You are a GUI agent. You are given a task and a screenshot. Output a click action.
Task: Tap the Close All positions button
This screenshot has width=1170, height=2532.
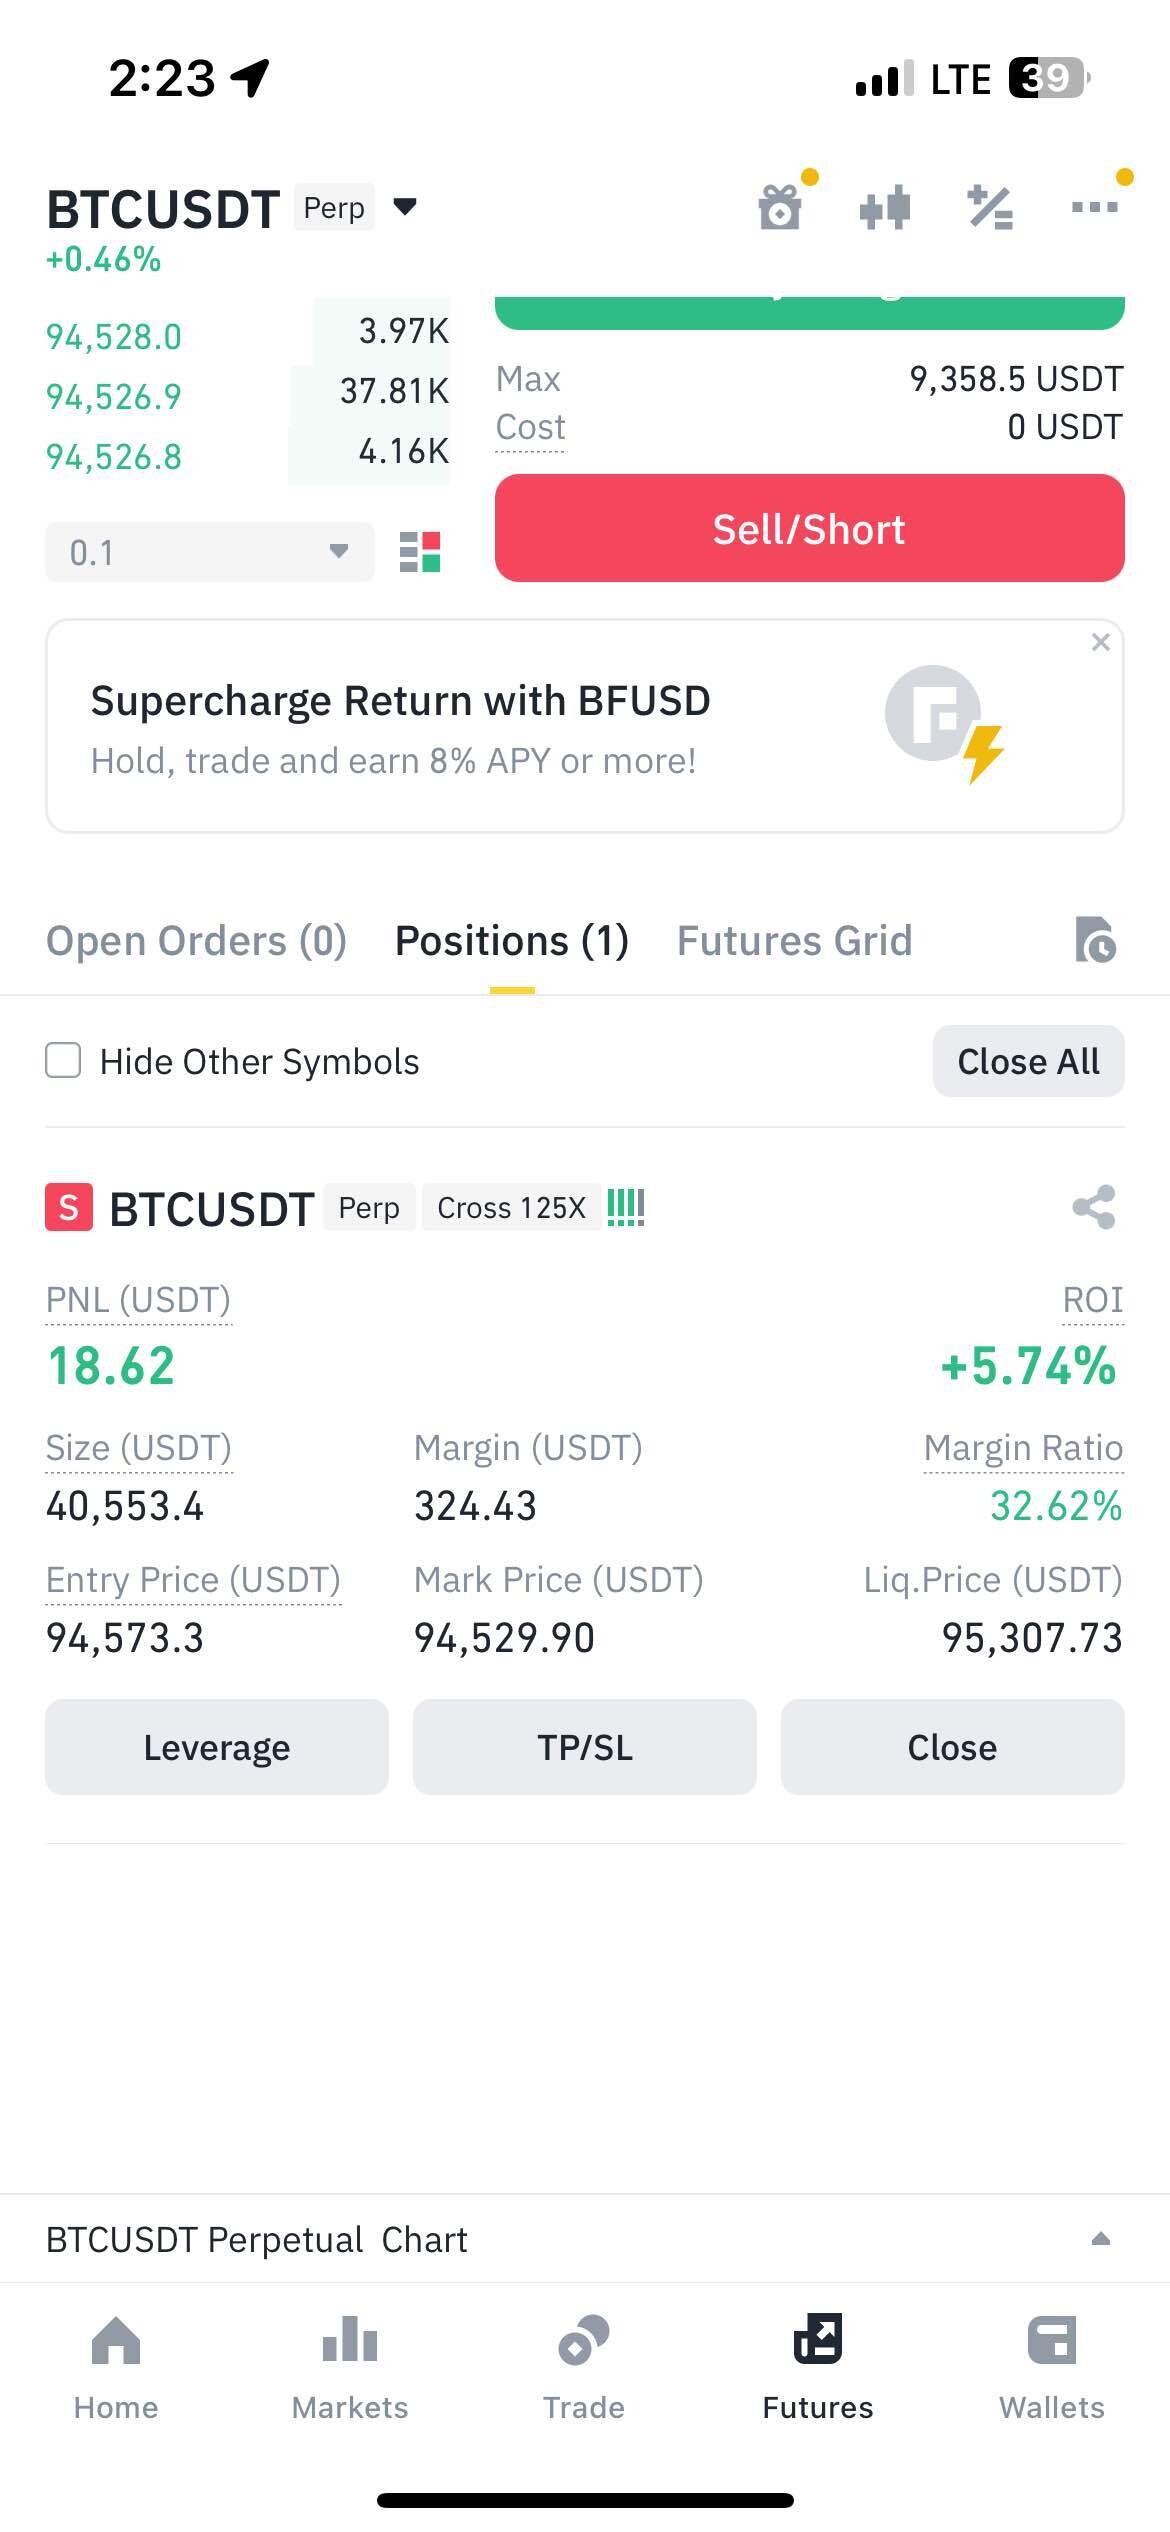coord(1028,1061)
